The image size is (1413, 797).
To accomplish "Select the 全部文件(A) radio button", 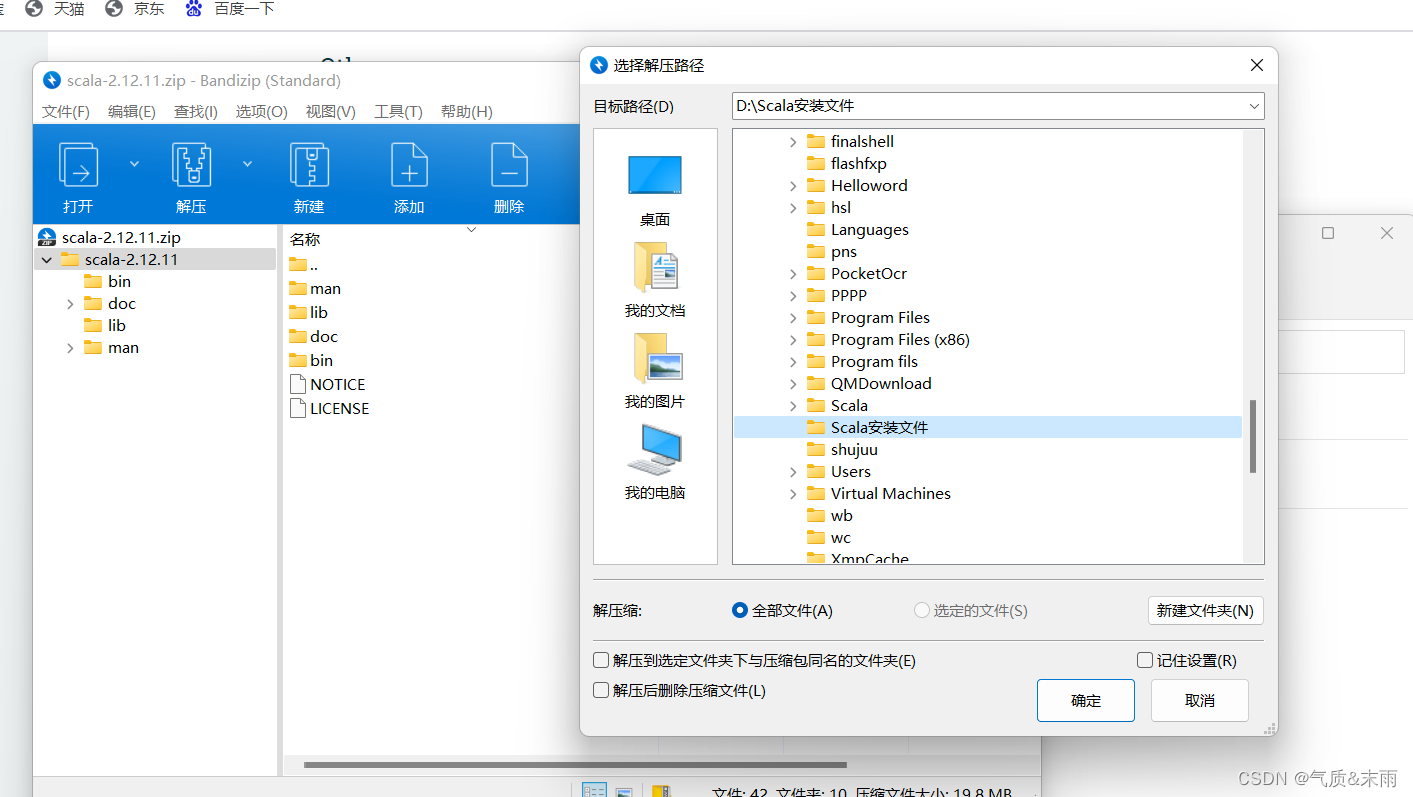I will click(x=740, y=610).
